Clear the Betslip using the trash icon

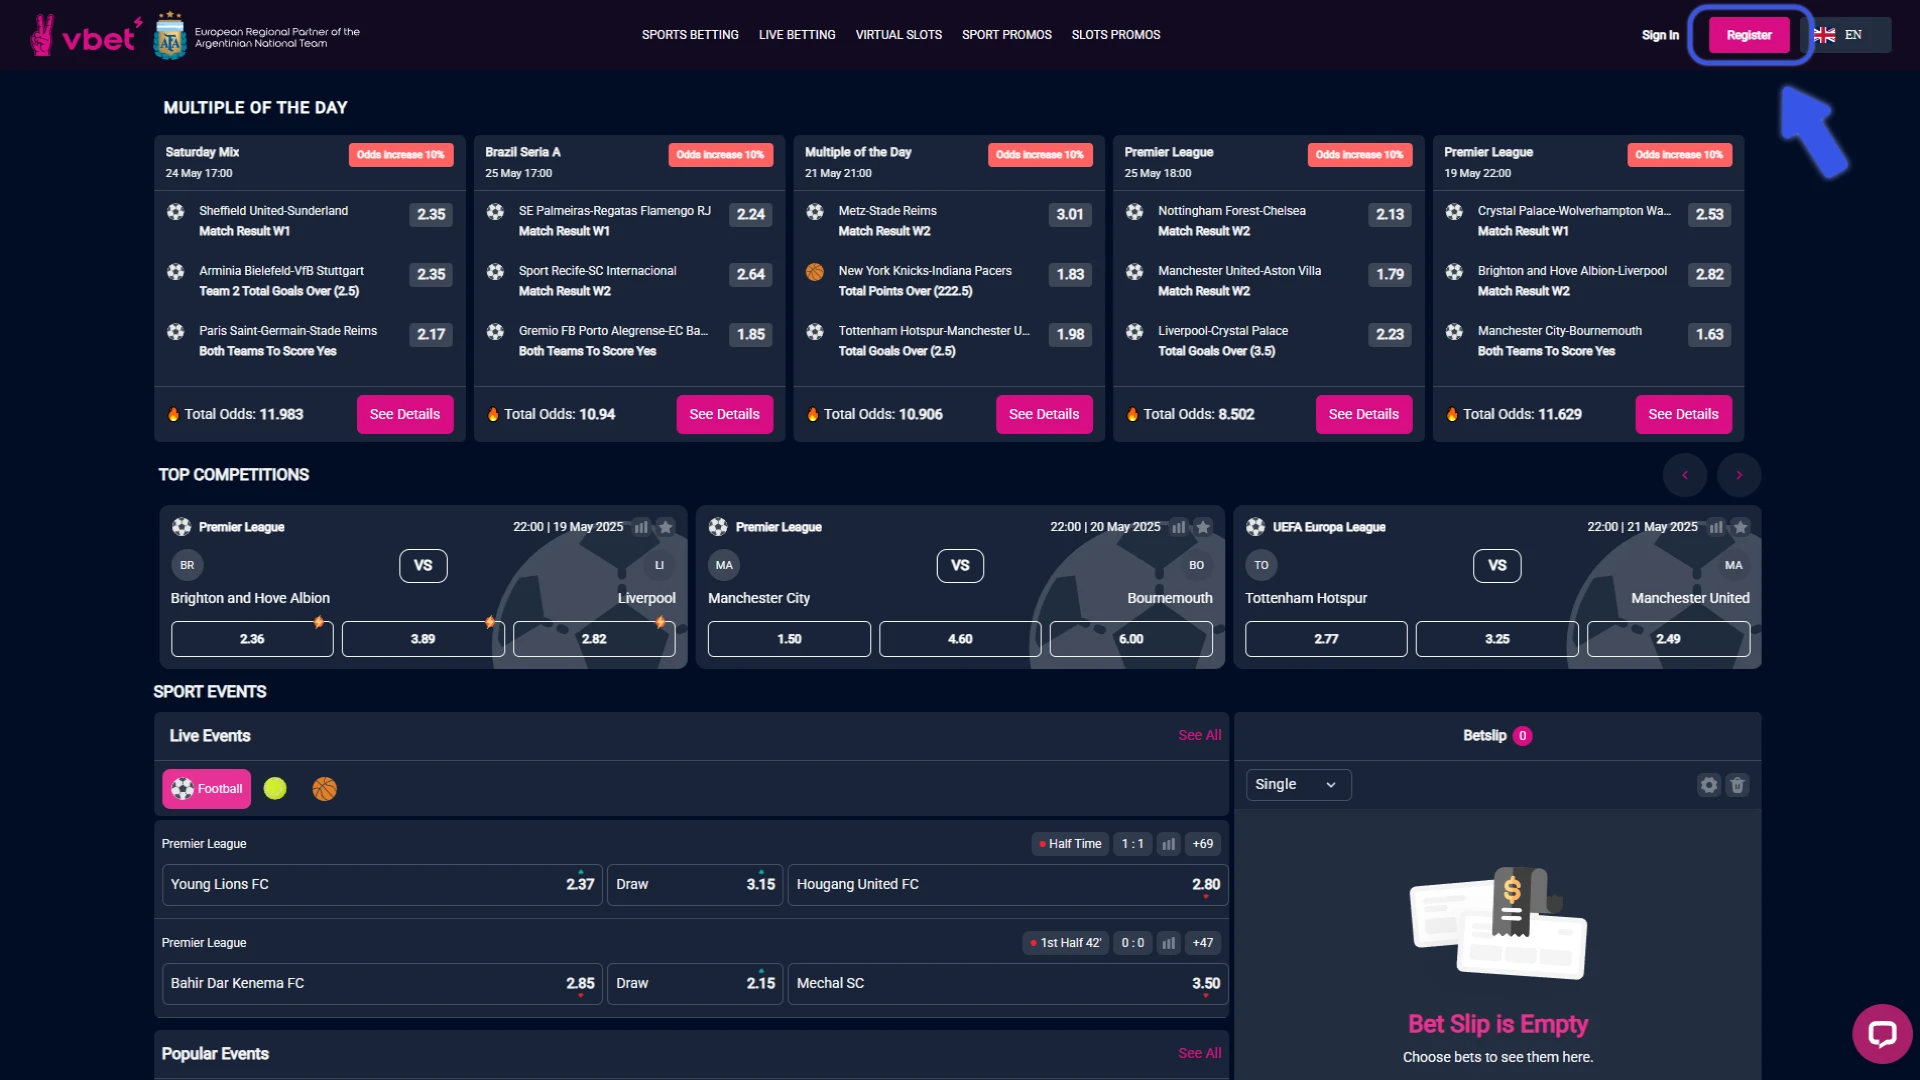pos(1737,785)
